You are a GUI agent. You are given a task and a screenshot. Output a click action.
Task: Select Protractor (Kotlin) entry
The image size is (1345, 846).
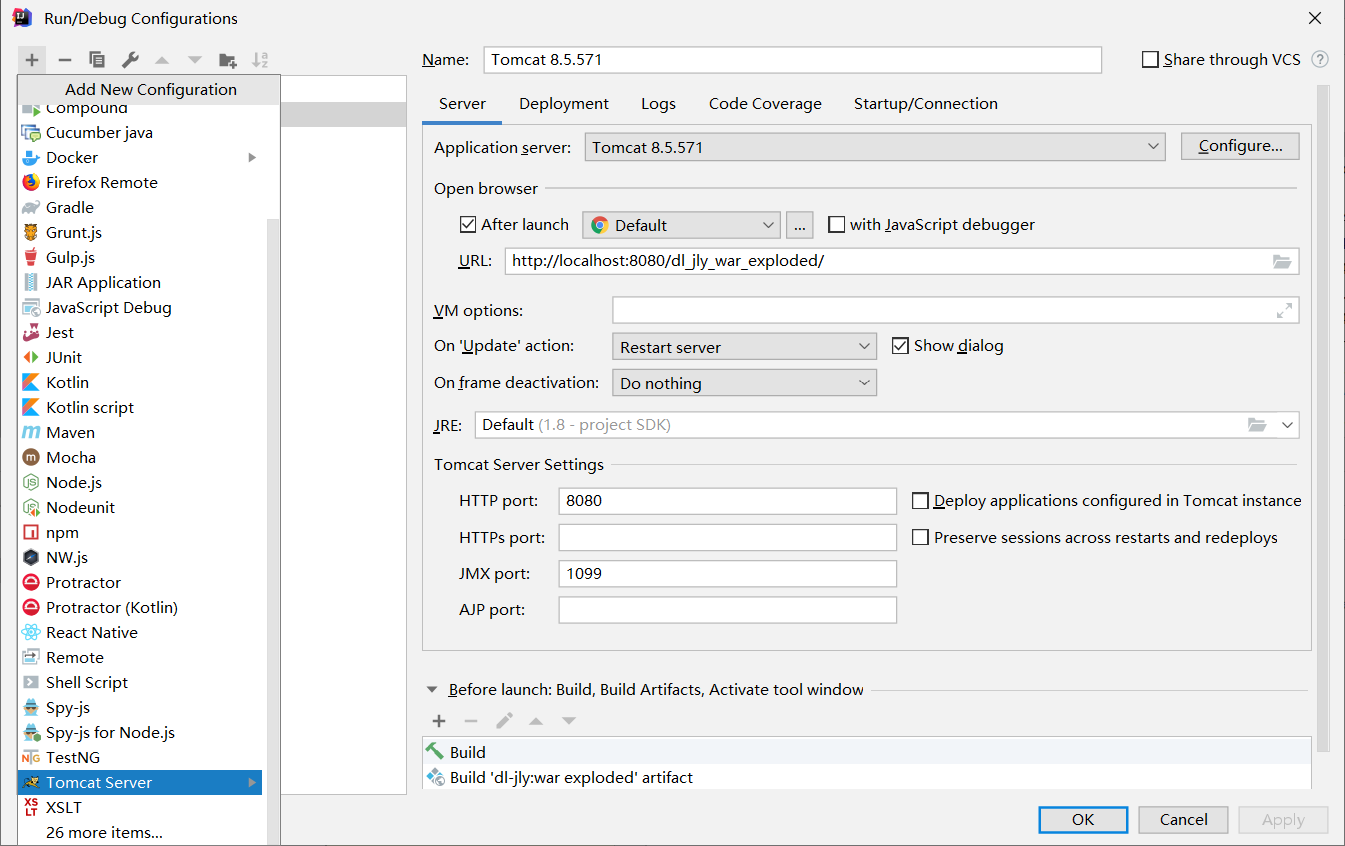tap(140, 607)
